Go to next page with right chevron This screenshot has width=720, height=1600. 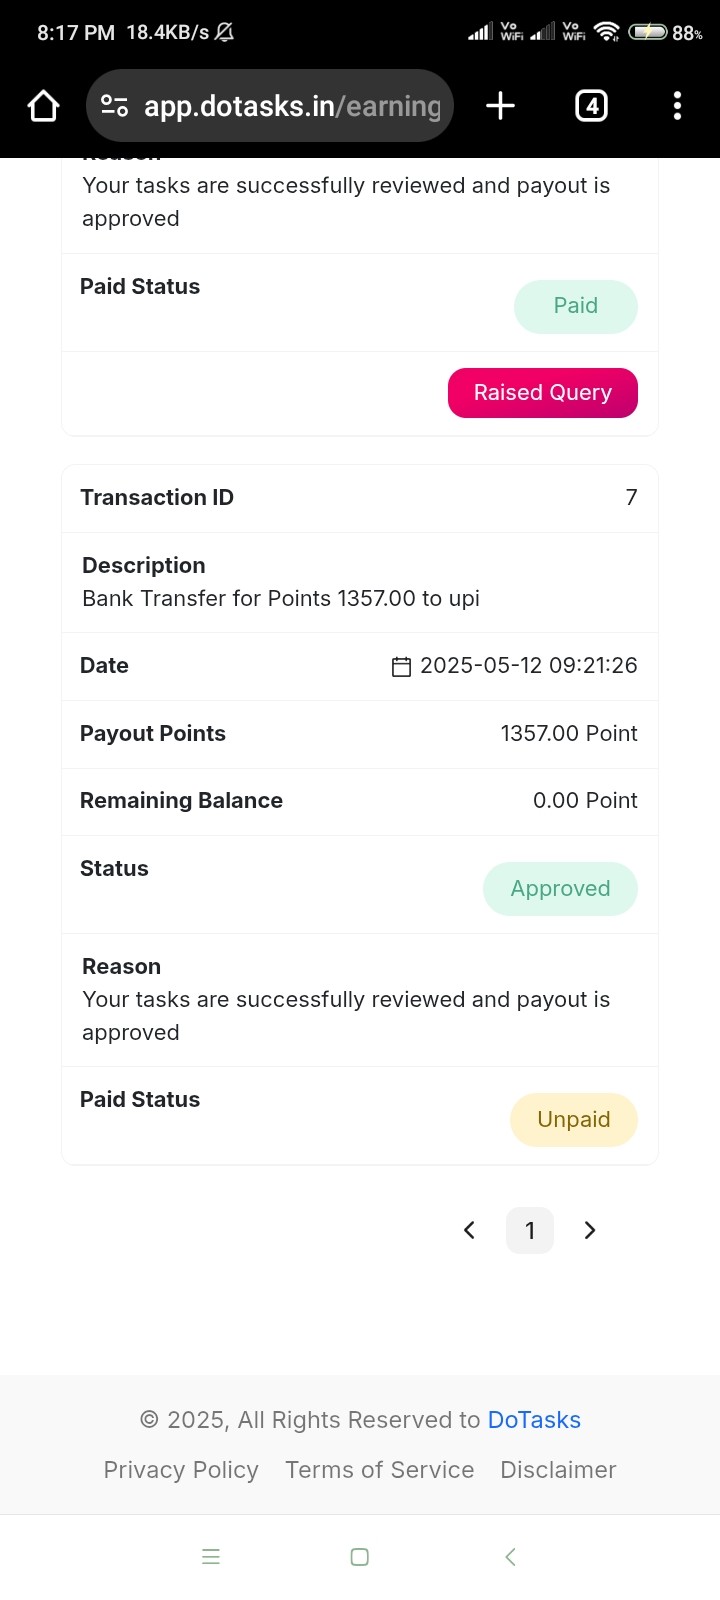(x=590, y=1230)
